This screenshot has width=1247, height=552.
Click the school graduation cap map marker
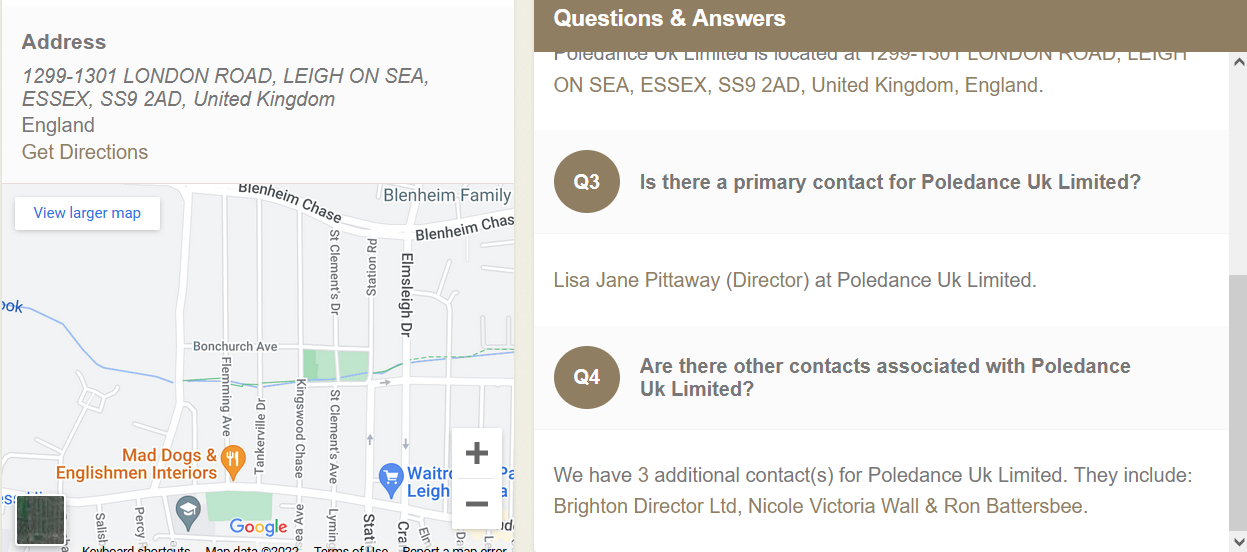(x=187, y=512)
